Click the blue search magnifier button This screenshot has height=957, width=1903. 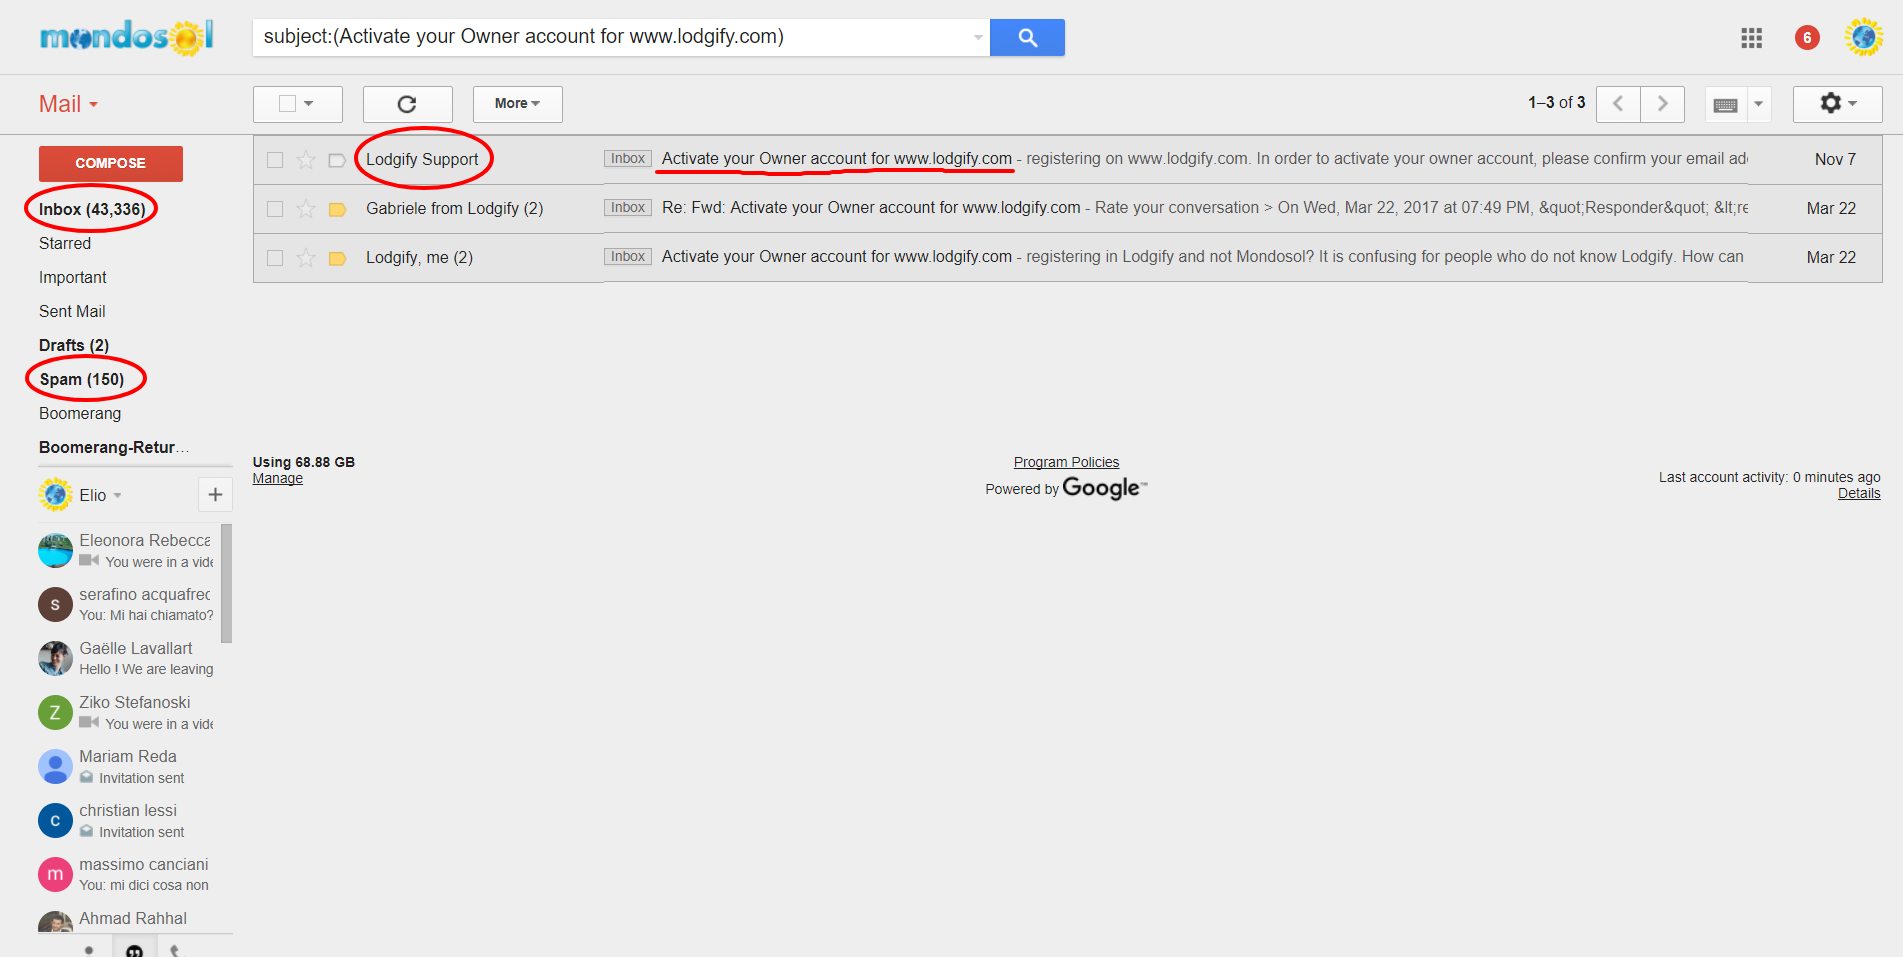tap(1027, 38)
